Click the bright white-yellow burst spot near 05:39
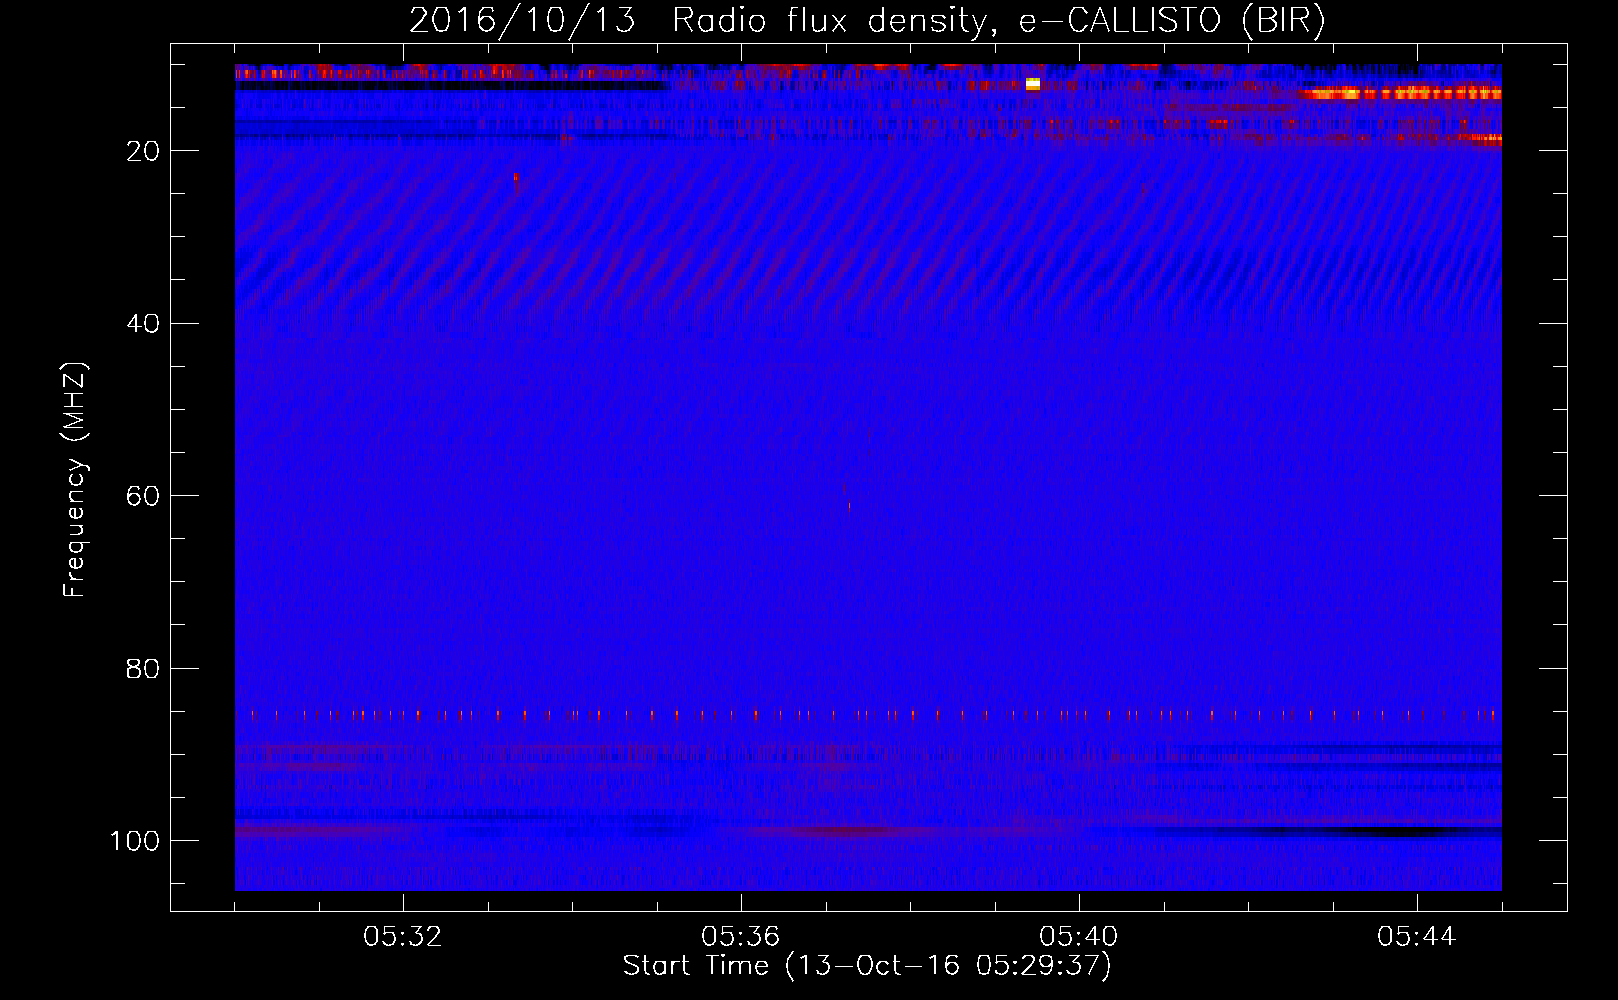The height and width of the screenshot is (1000, 1618). tap(1033, 84)
